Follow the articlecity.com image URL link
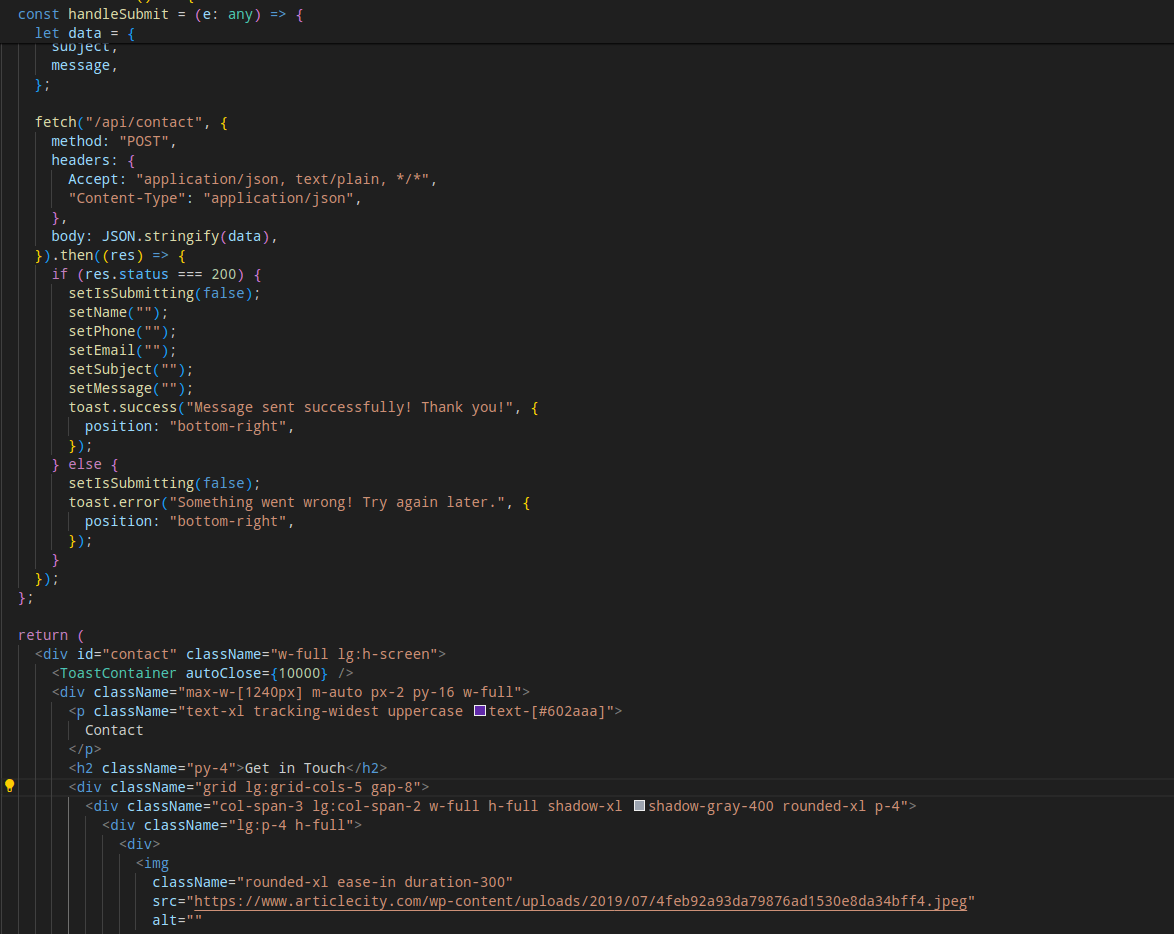 coord(580,901)
